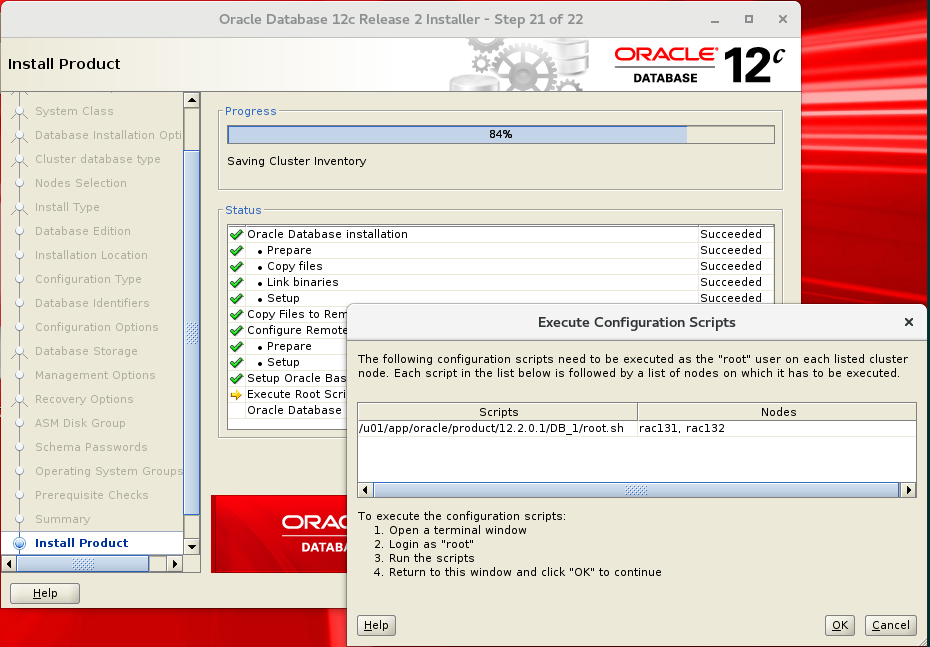Maximize the Oracle installer window
Viewport: 930px width, 647px height.
tap(749, 20)
